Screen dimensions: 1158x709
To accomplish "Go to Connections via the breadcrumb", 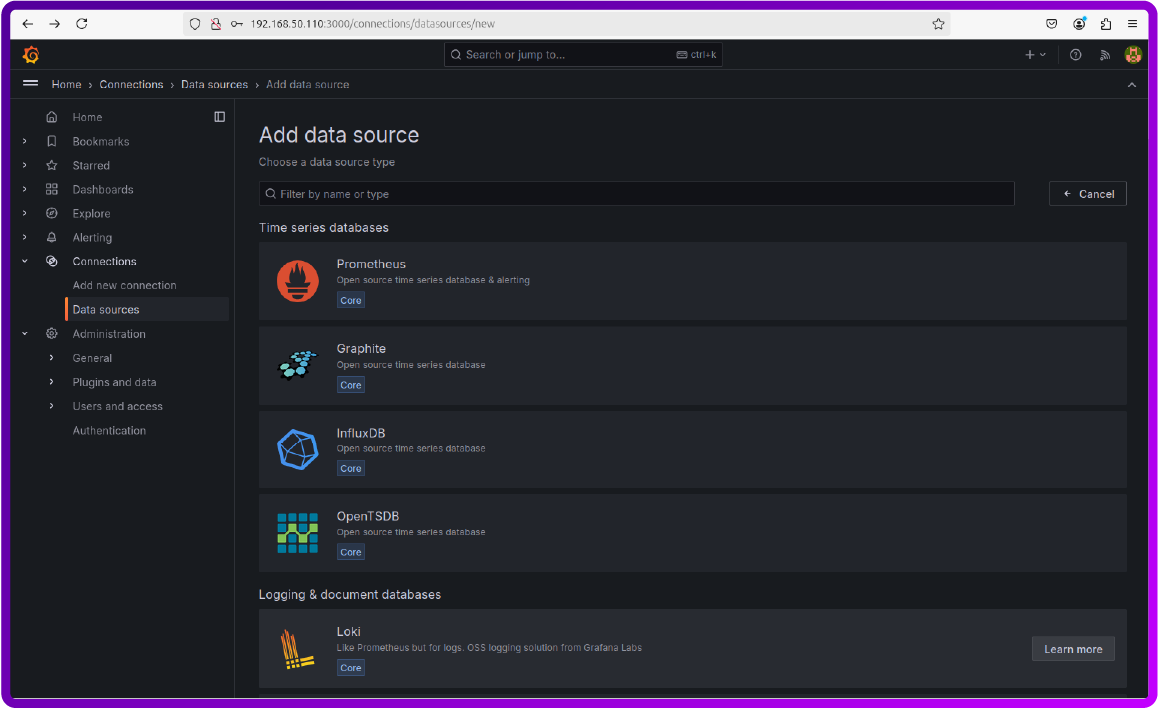I will tap(131, 84).
